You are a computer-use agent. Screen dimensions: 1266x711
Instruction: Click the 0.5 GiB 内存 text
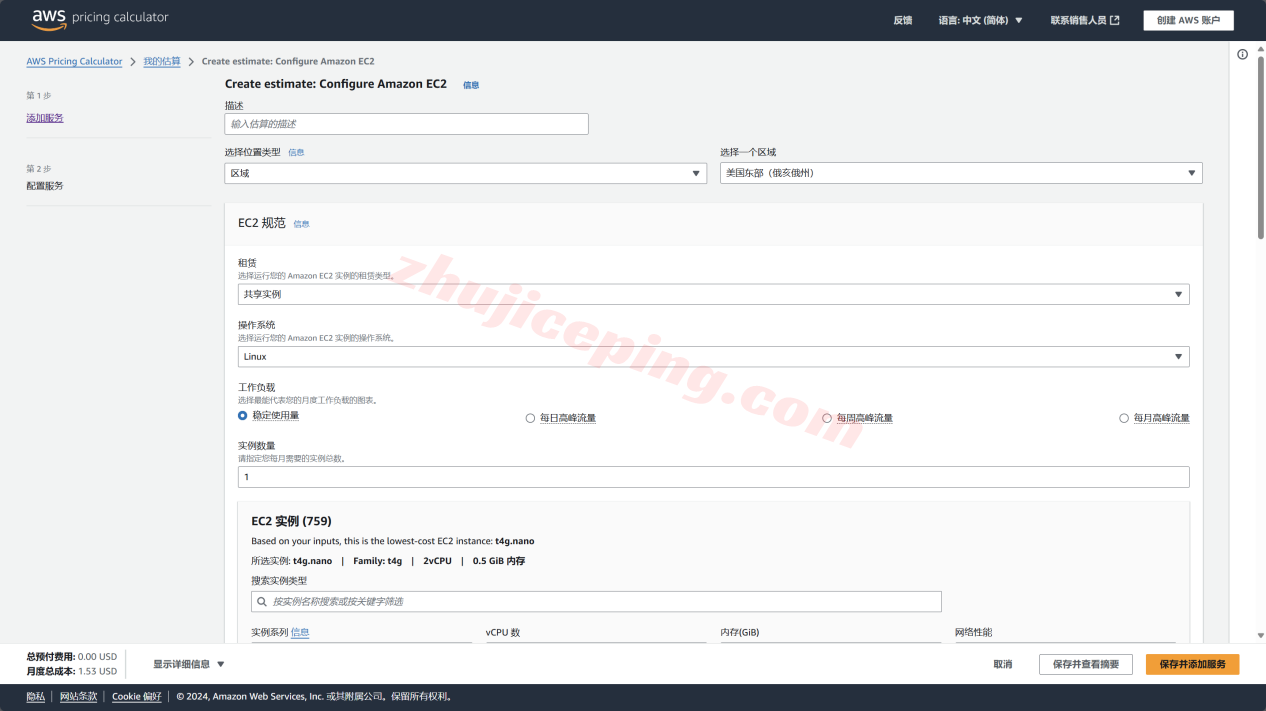point(499,561)
